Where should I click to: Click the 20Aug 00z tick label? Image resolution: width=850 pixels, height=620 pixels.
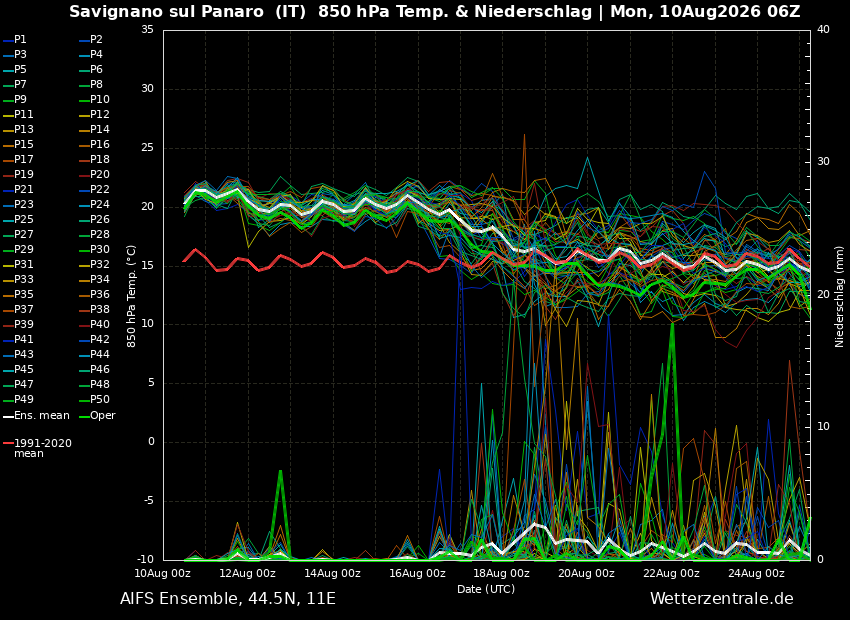click(x=587, y=573)
